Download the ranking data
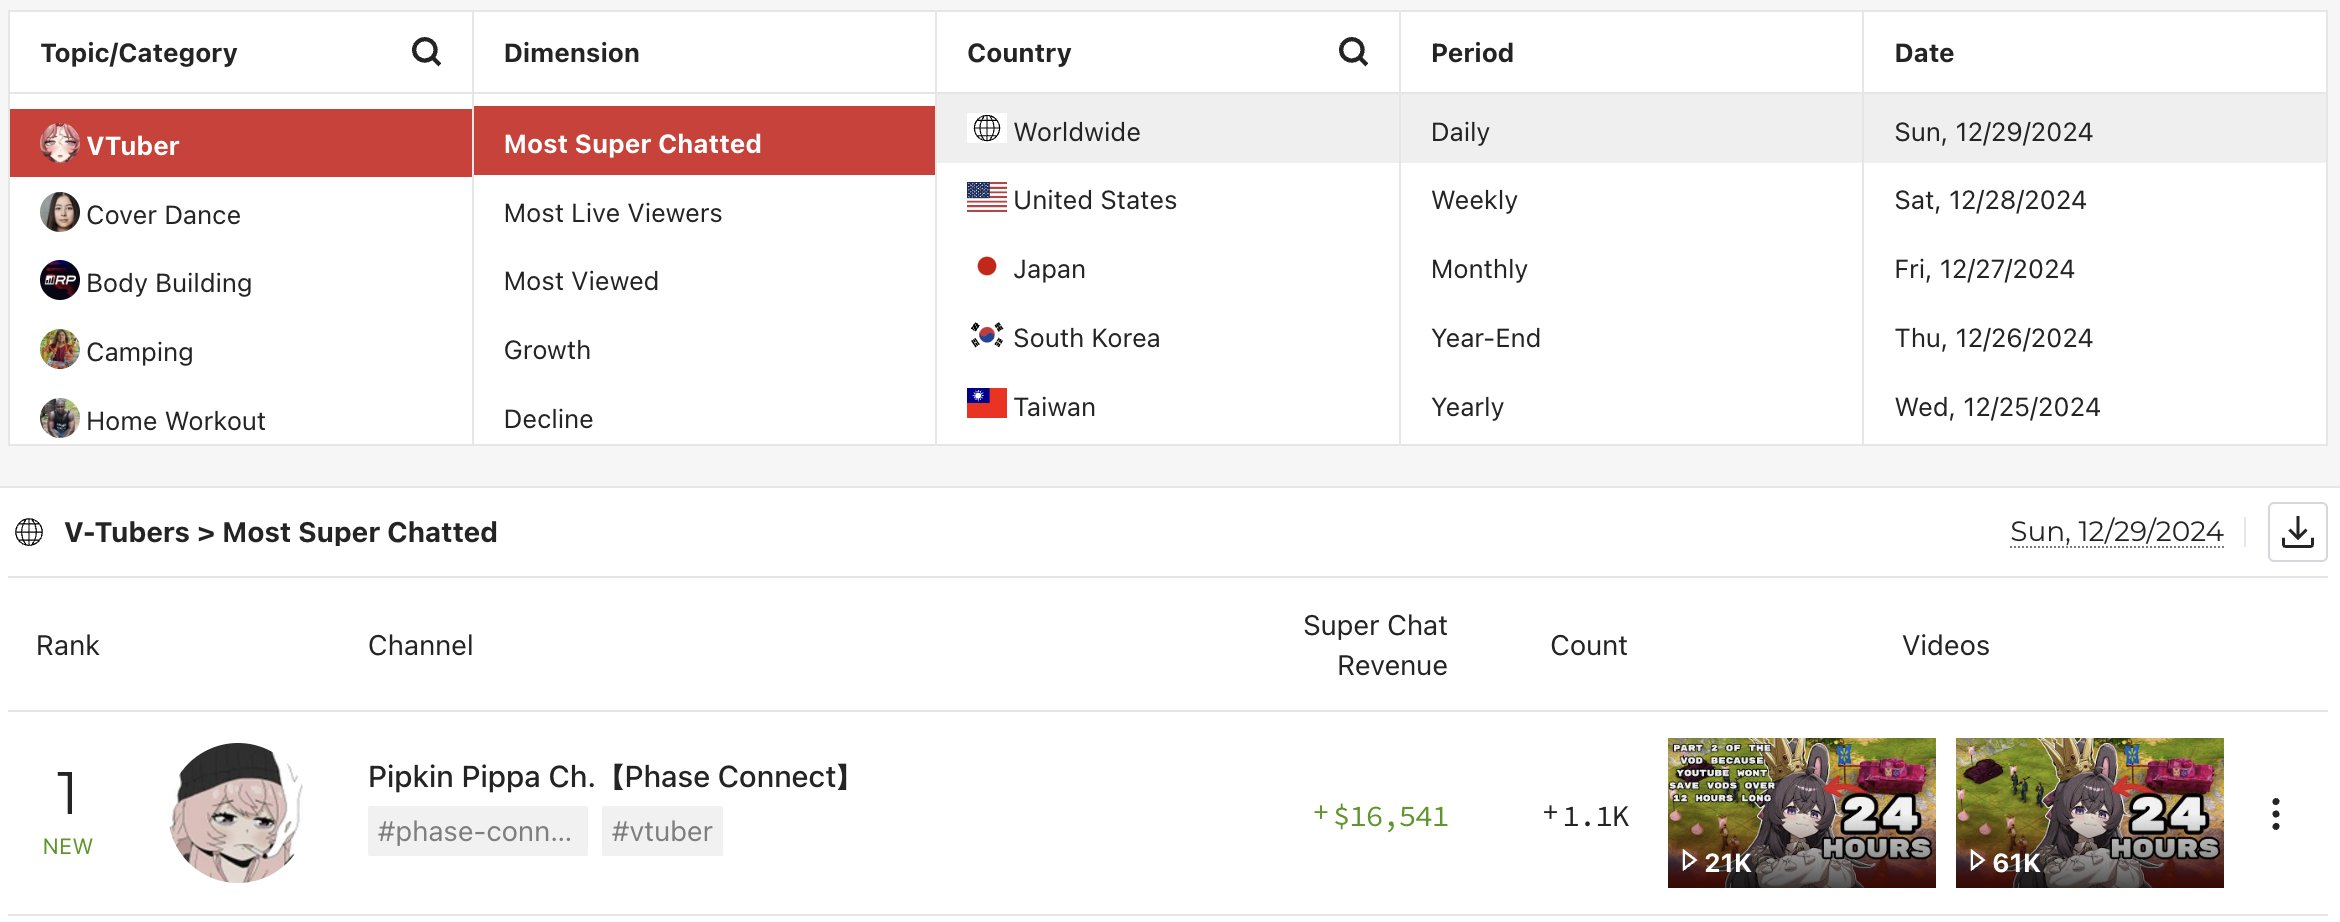 (x=2298, y=532)
